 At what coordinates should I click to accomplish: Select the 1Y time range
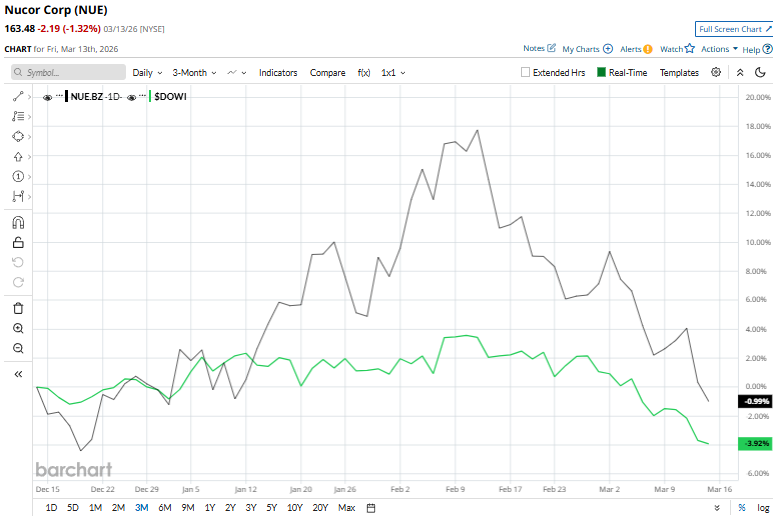coord(210,508)
